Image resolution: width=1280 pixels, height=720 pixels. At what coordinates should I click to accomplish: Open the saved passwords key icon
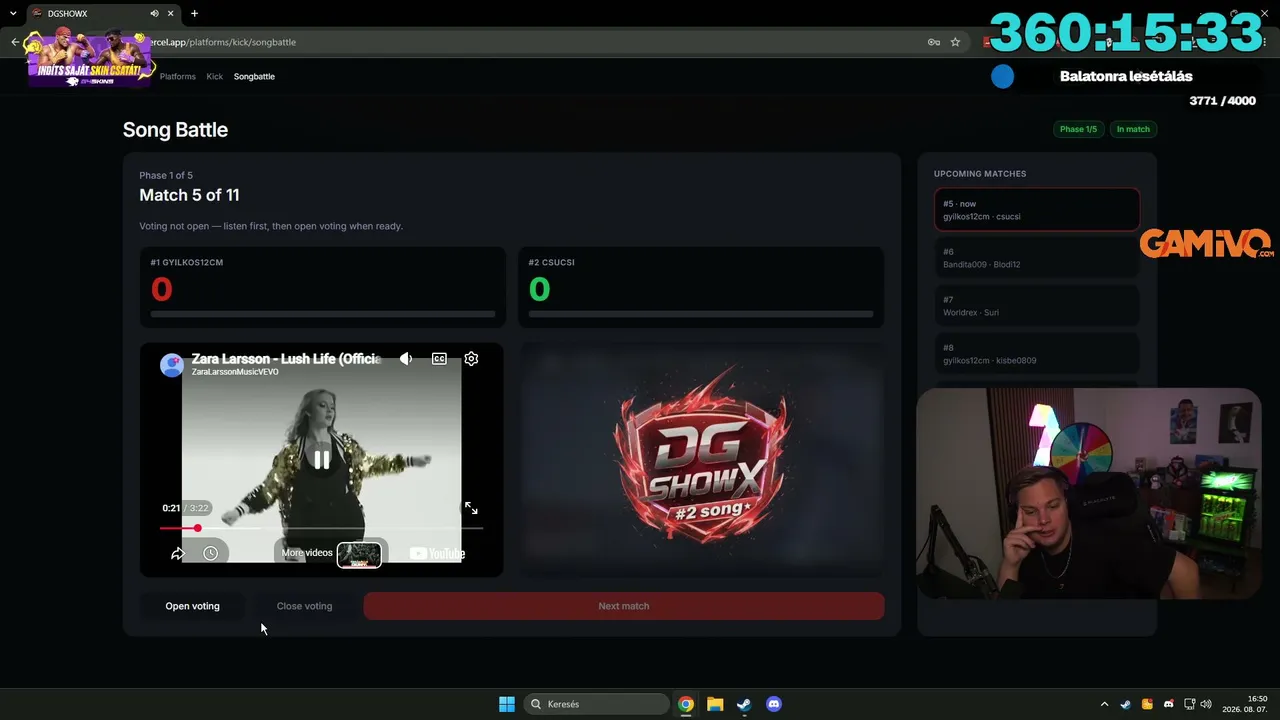(934, 42)
